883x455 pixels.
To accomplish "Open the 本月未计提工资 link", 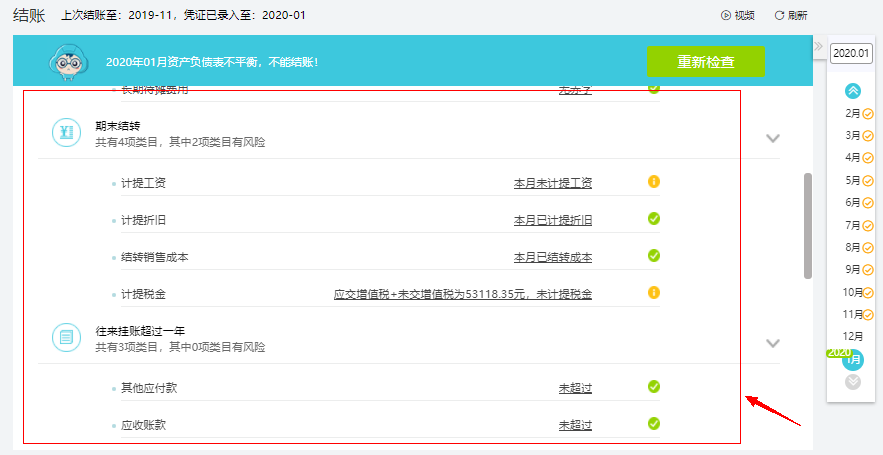I will pos(552,183).
